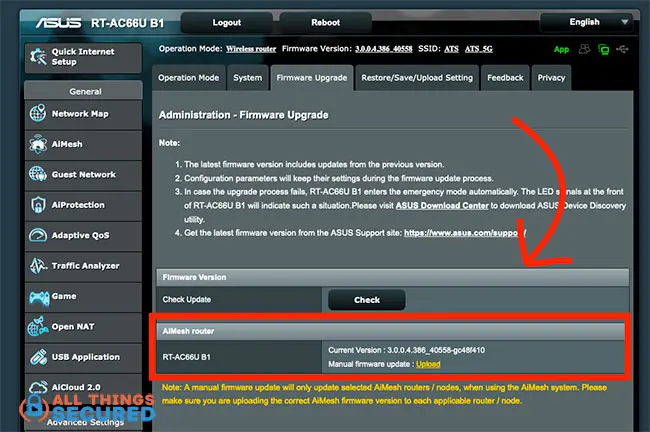Viewport: 650px width, 432px height.
Task: Click the ATS_5G SSID link
Action: click(x=478, y=49)
